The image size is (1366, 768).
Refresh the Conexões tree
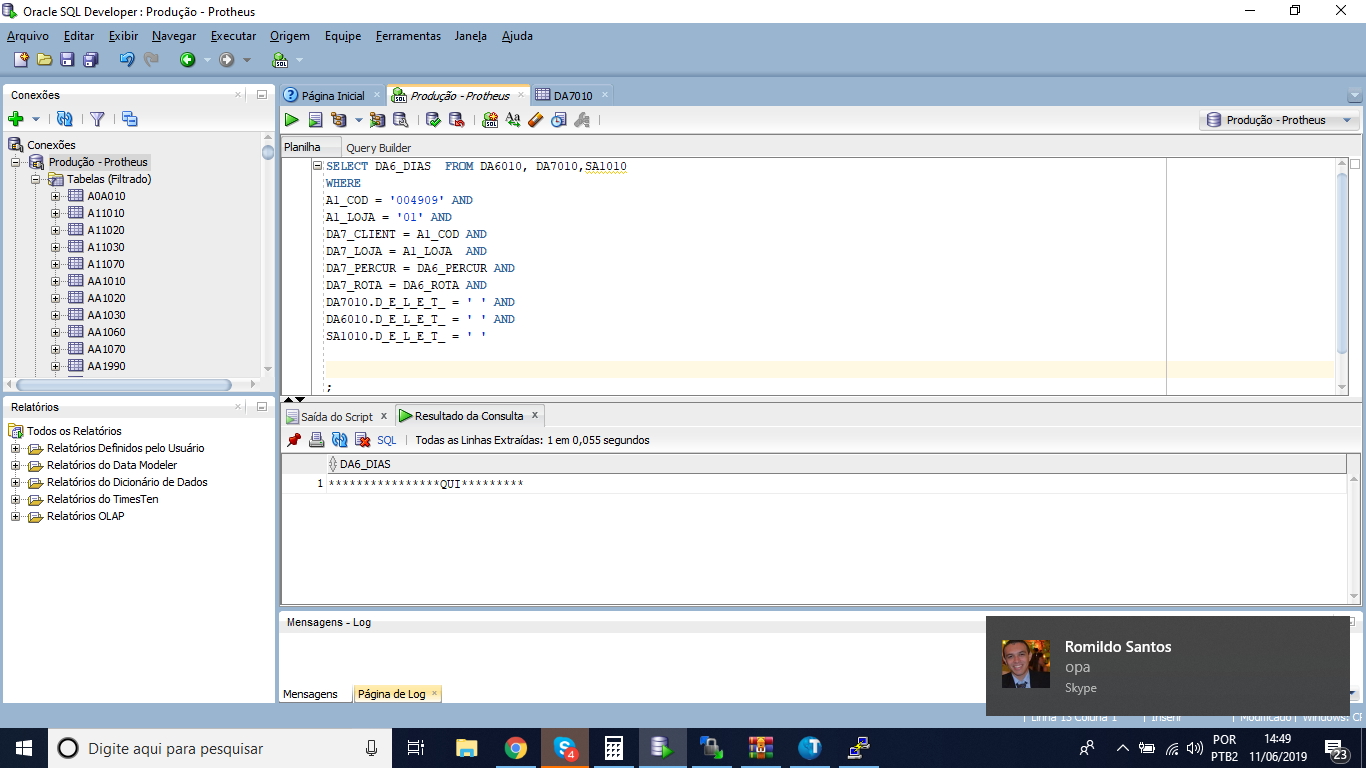(x=65, y=119)
